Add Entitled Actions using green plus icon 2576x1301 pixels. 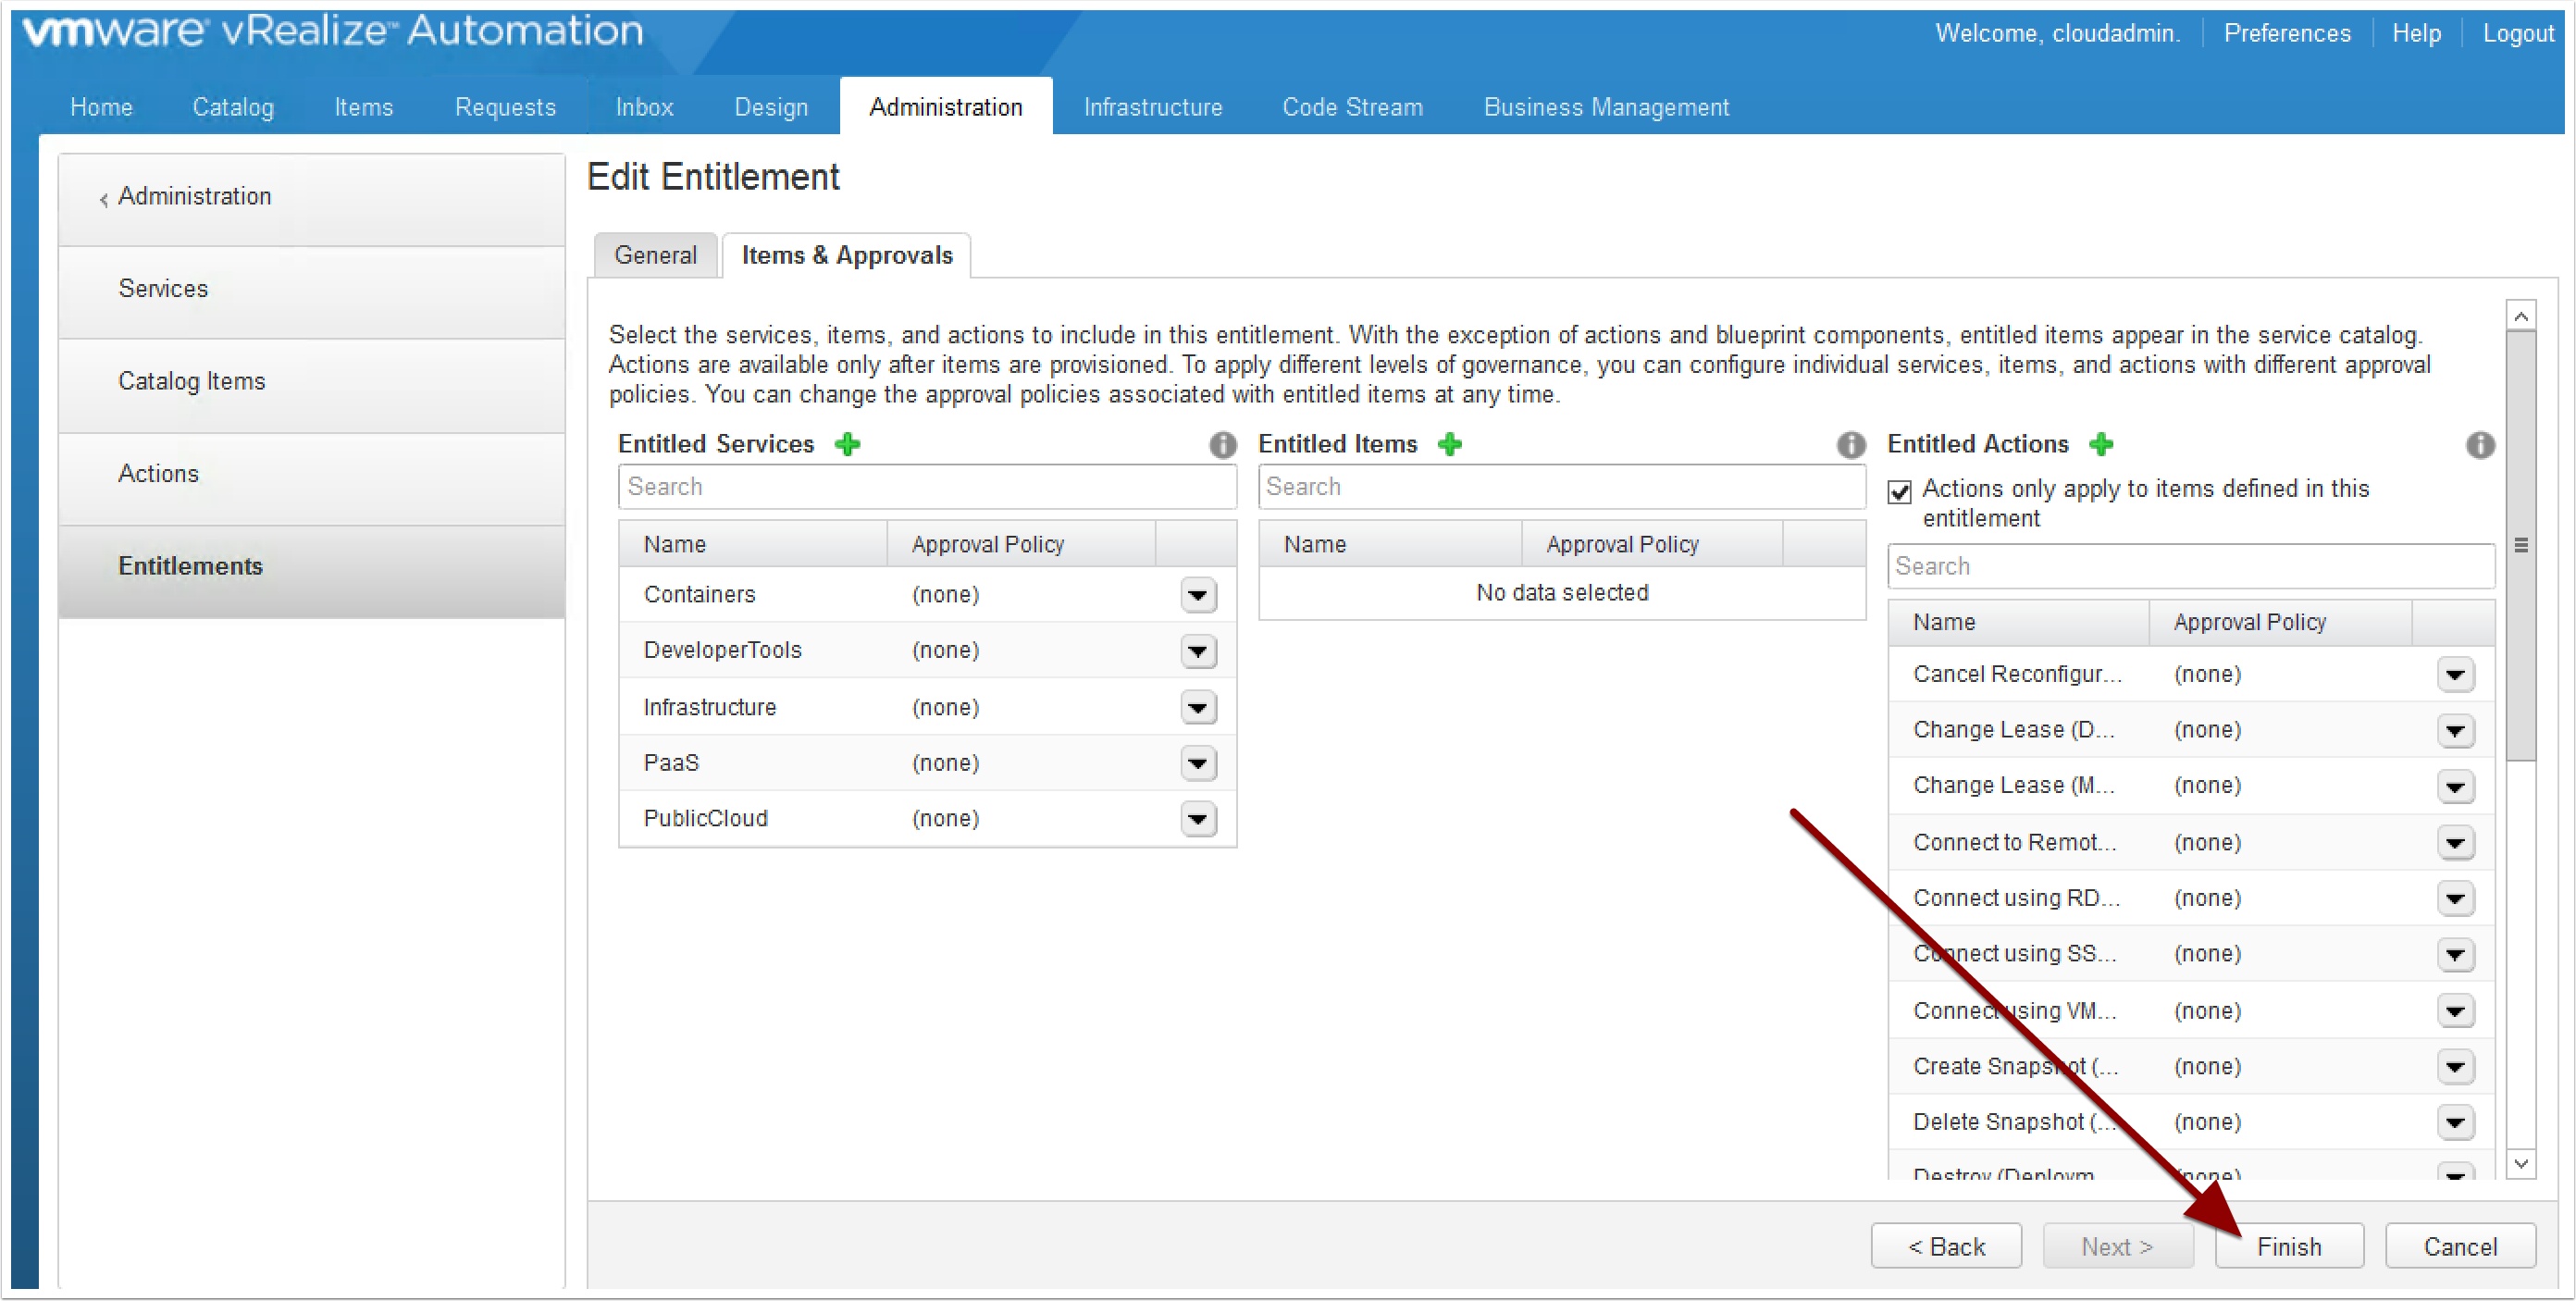pyautogui.click(x=2100, y=444)
